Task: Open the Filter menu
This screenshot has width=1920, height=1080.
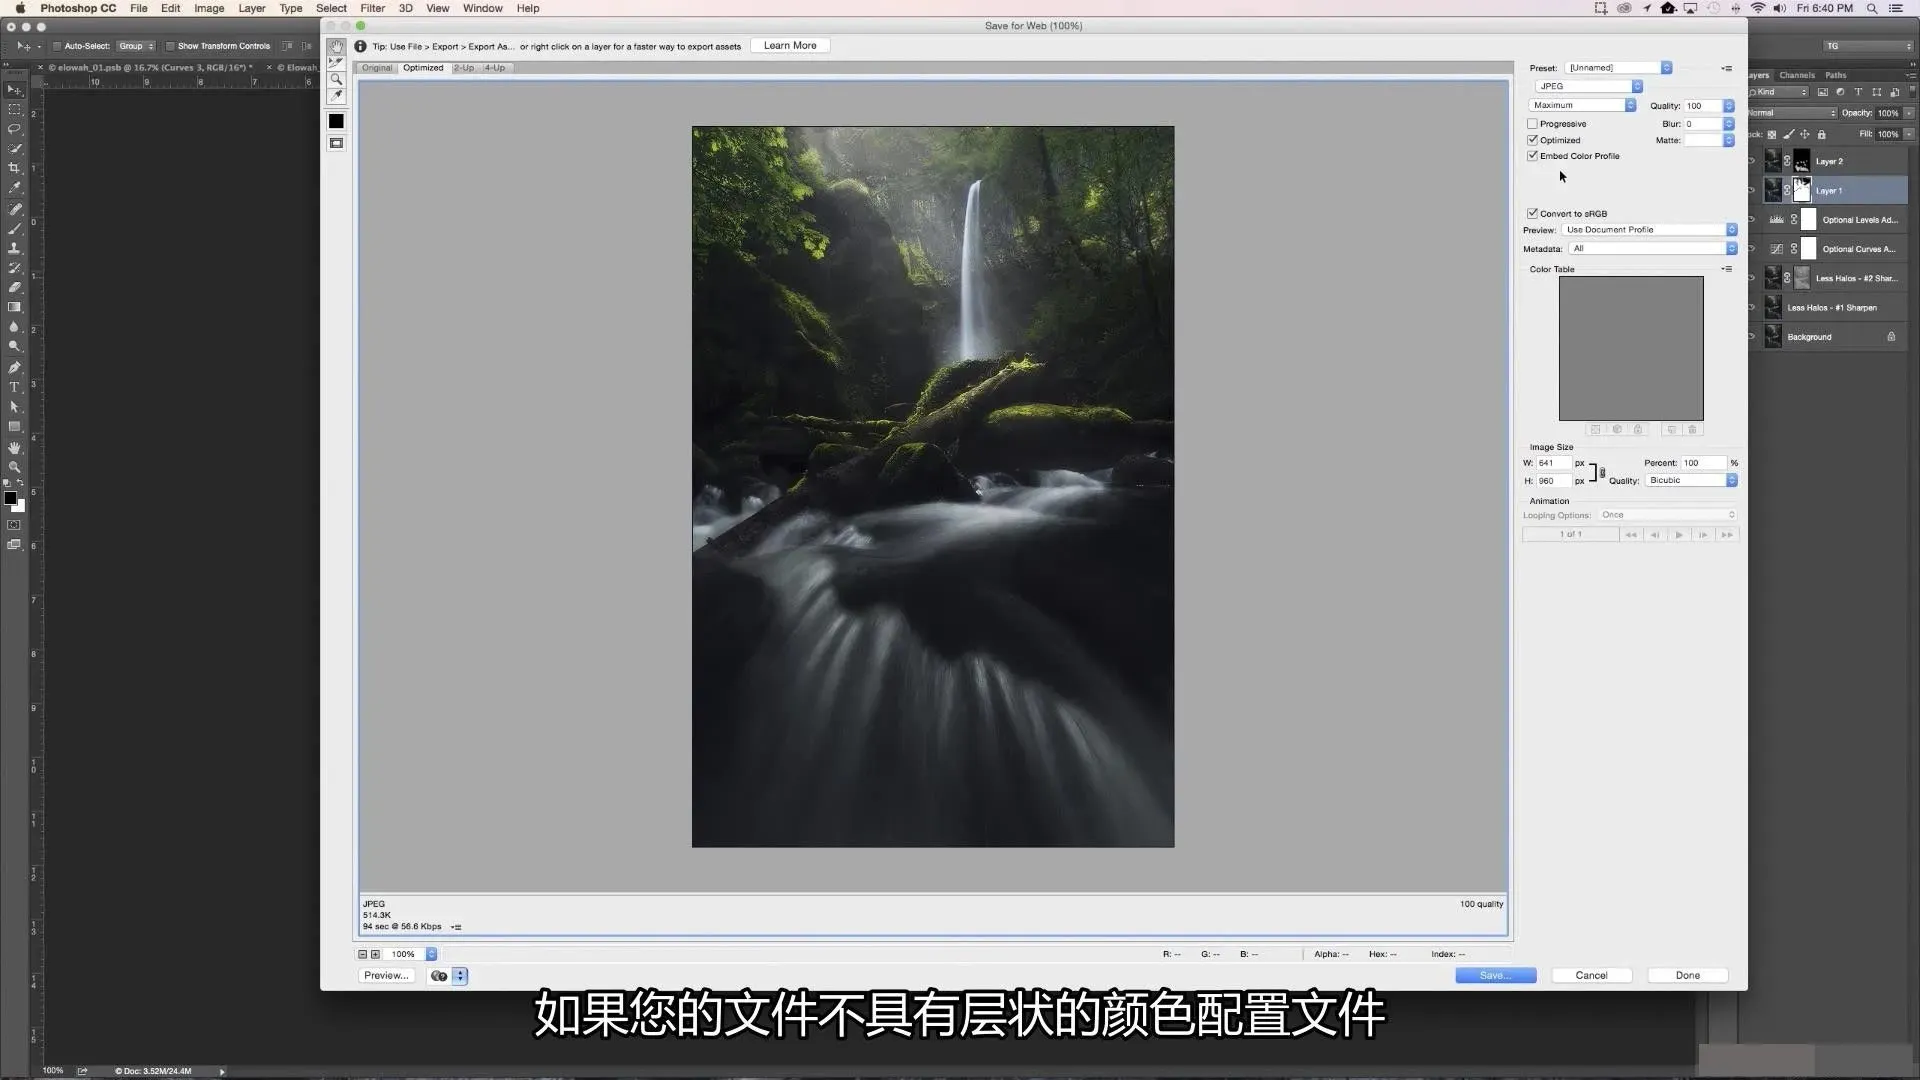Action: pos(372,8)
